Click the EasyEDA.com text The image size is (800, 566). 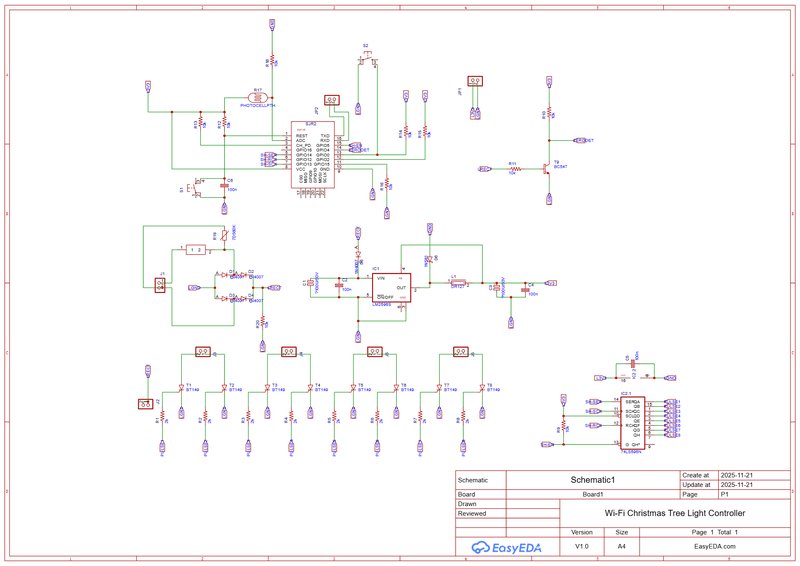click(715, 546)
